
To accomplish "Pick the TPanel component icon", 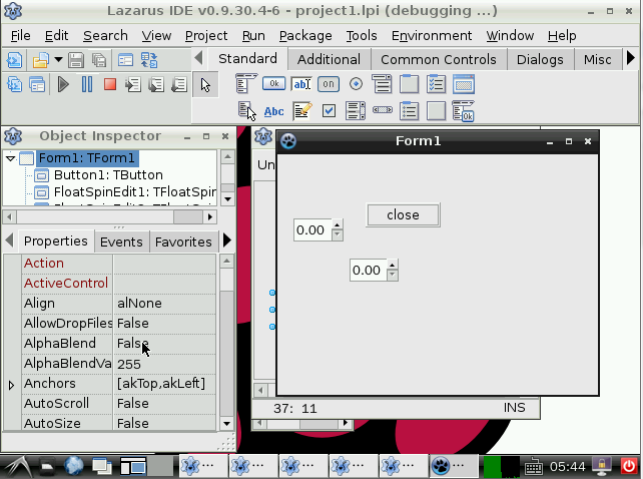I will (x=436, y=110).
